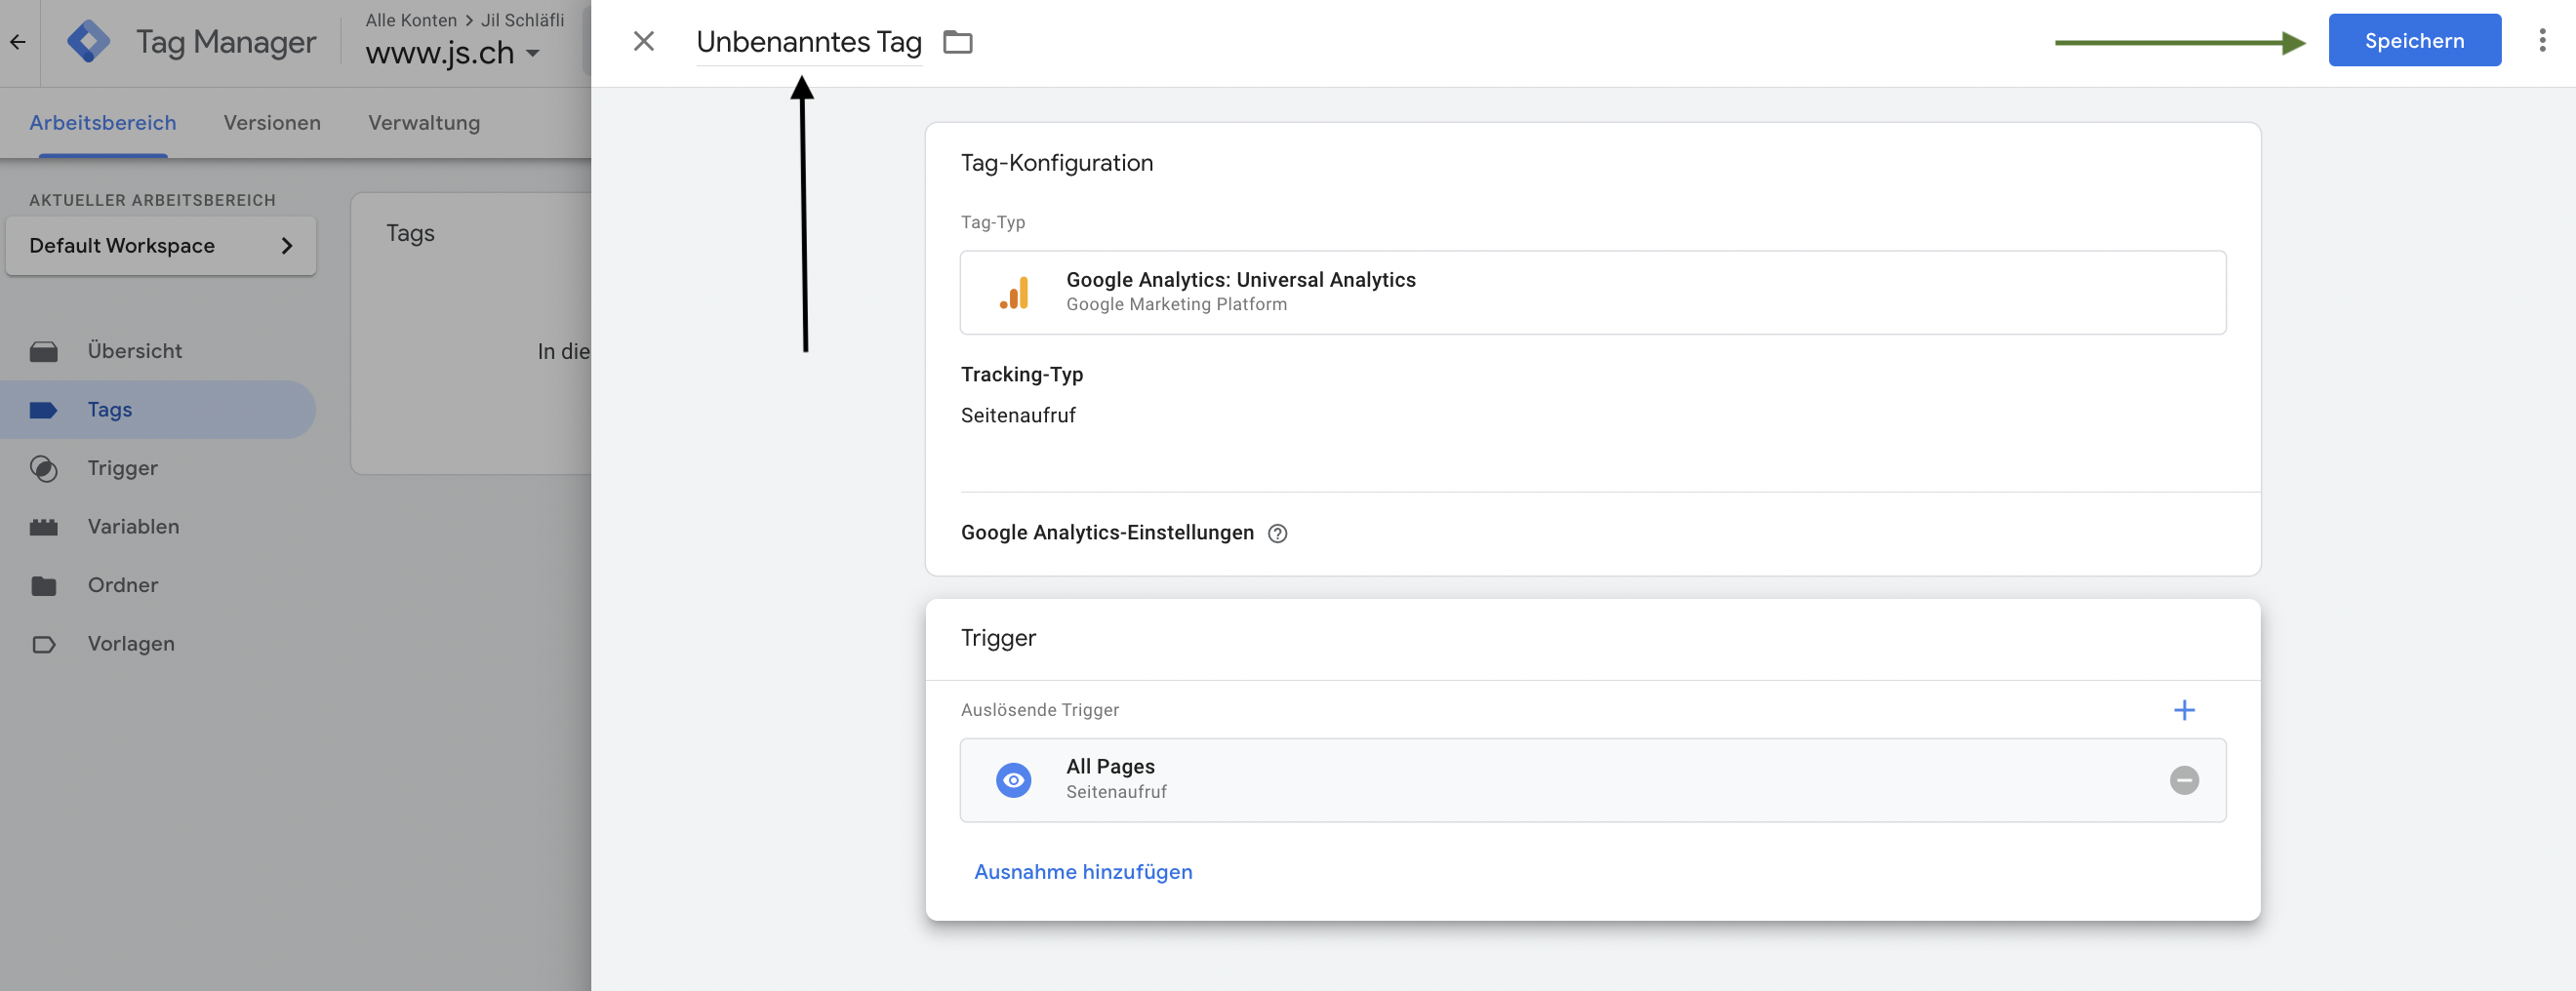Click the Auslösende Trigger label
Image resolution: width=2576 pixels, height=991 pixels.
pyautogui.click(x=1040, y=710)
